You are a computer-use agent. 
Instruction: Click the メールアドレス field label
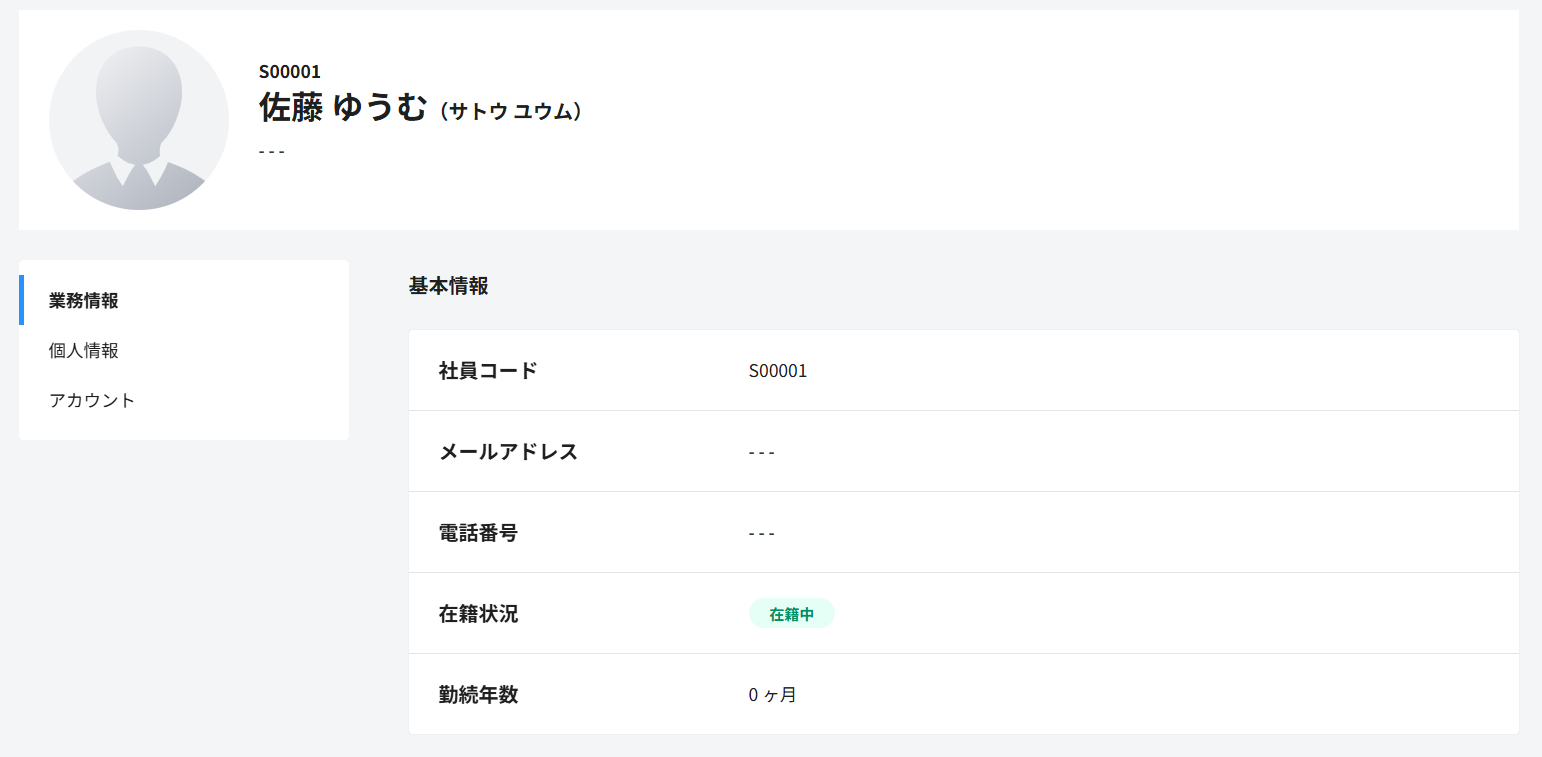pos(508,452)
